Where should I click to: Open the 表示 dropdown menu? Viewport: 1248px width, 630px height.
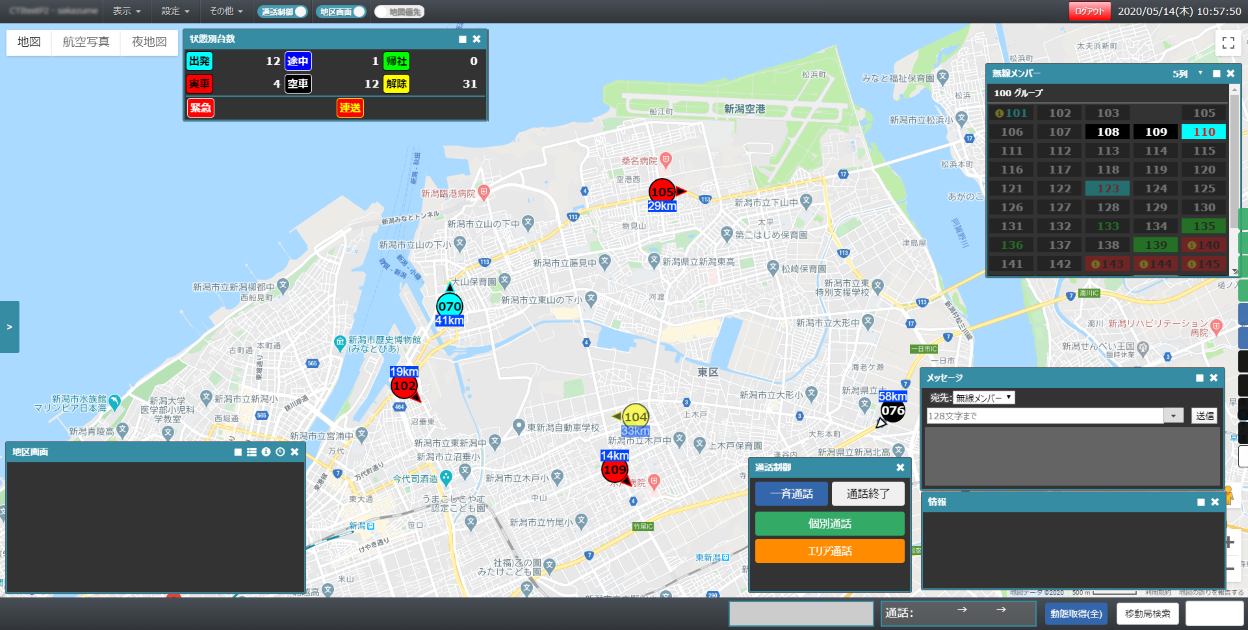tap(126, 11)
